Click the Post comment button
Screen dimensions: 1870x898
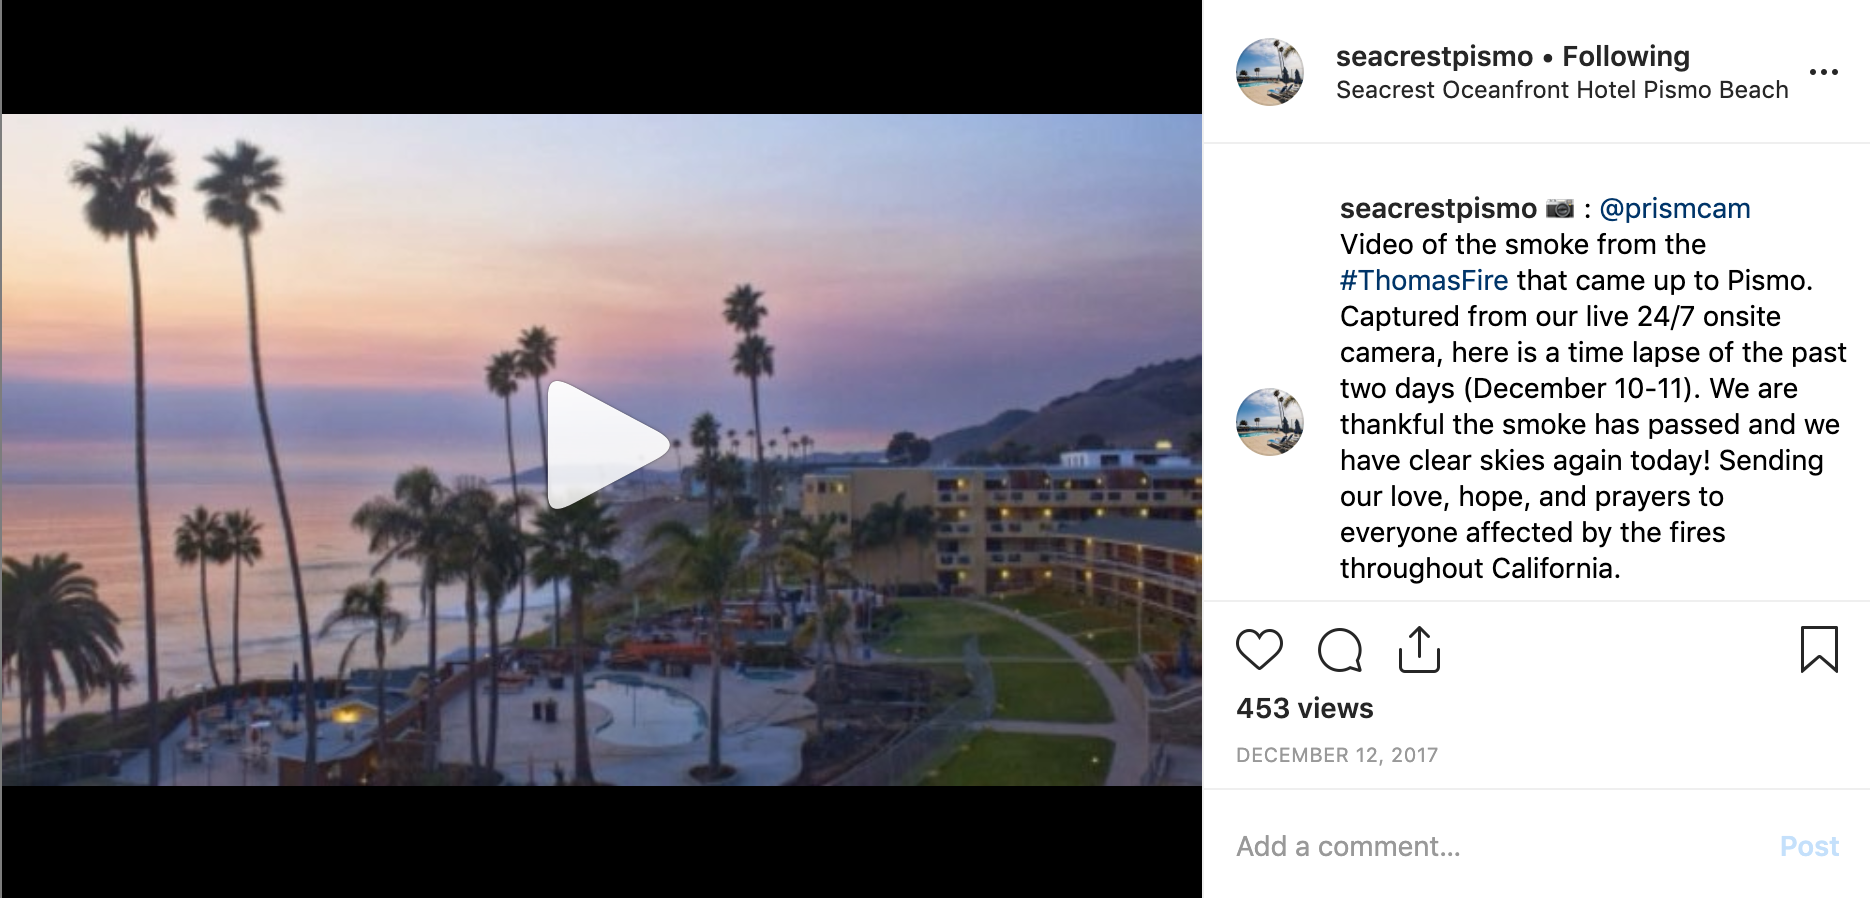click(1809, 847)
